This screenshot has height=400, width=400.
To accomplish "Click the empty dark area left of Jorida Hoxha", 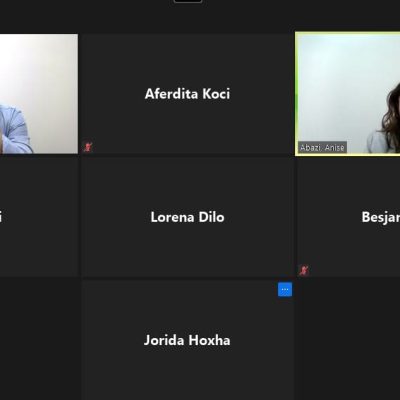I will tap(39, 340).
